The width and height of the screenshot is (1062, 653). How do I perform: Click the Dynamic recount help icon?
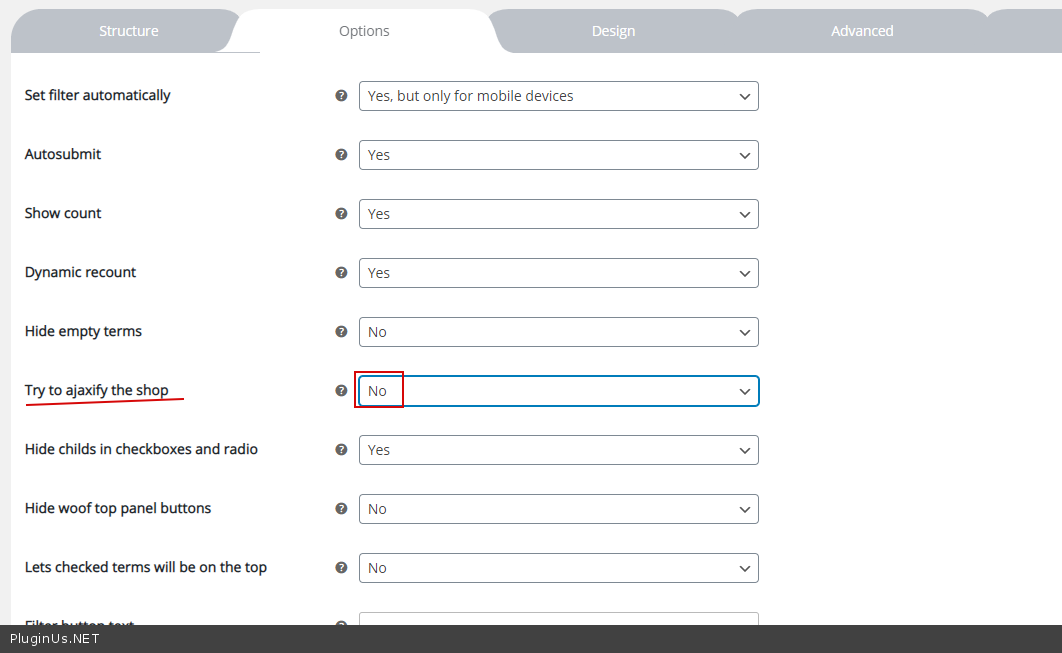tap(341, 273)
